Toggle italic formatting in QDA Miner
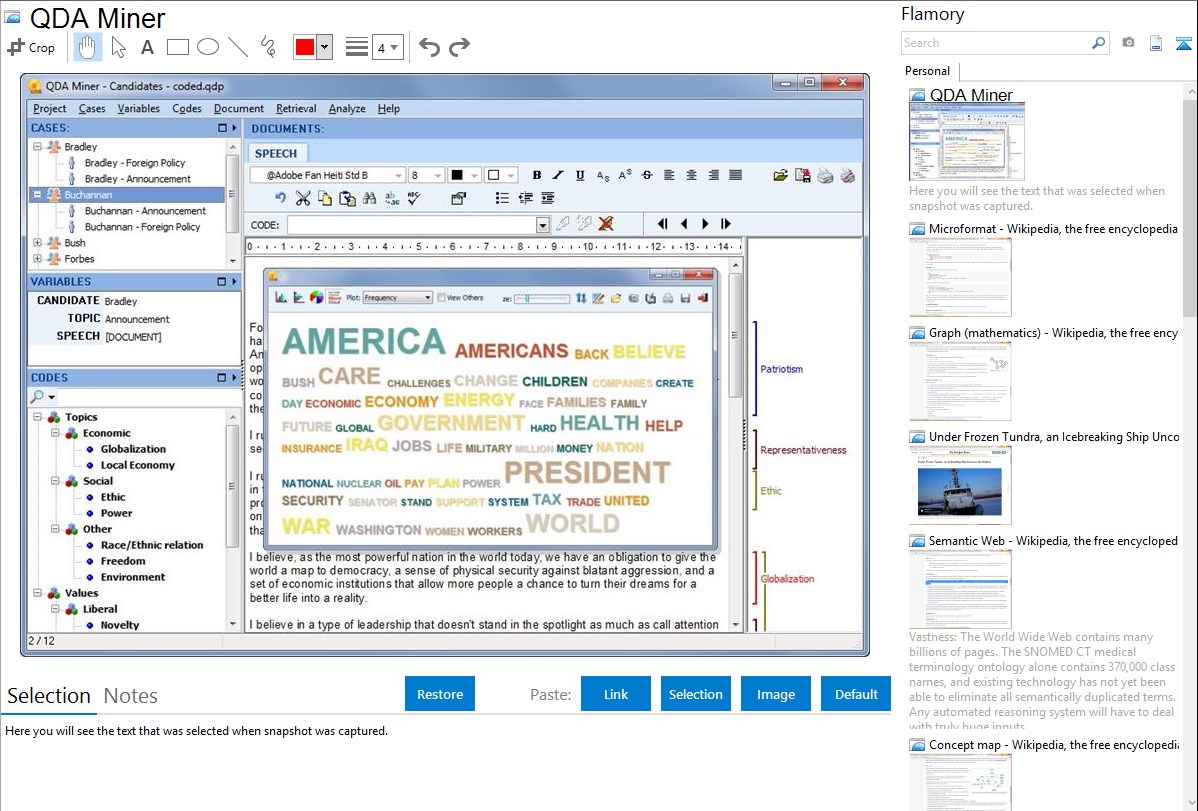 click(559, 175)
